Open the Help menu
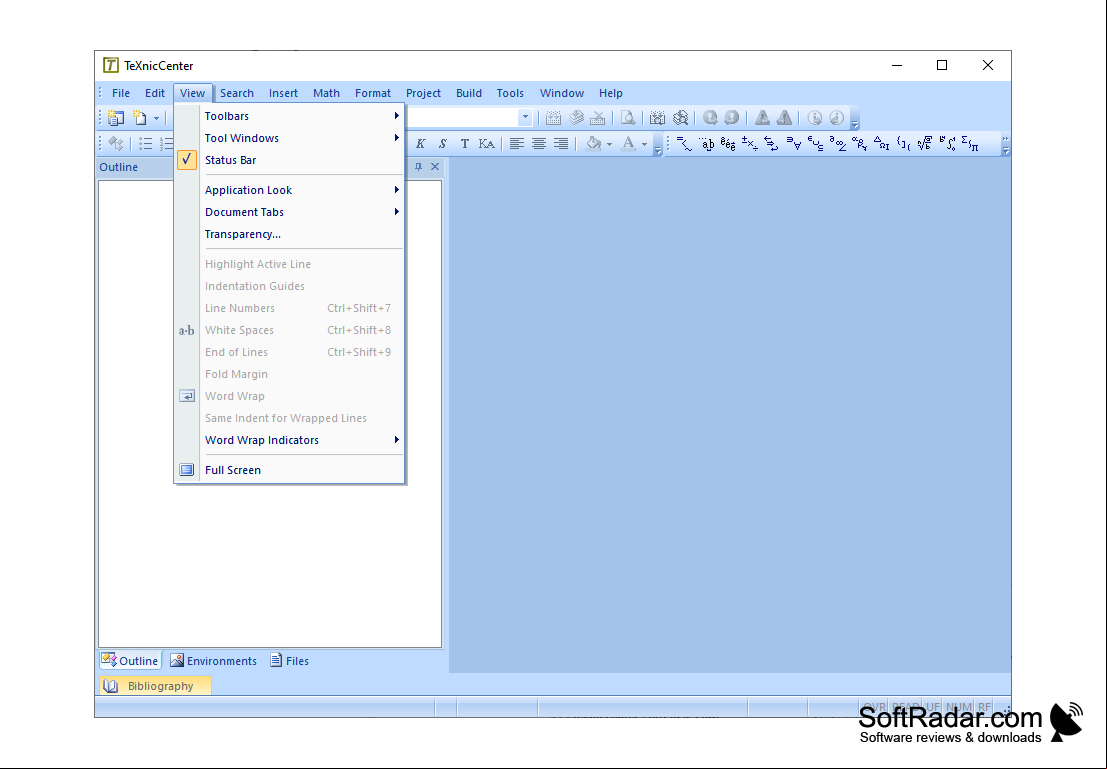 pos(611,93)
